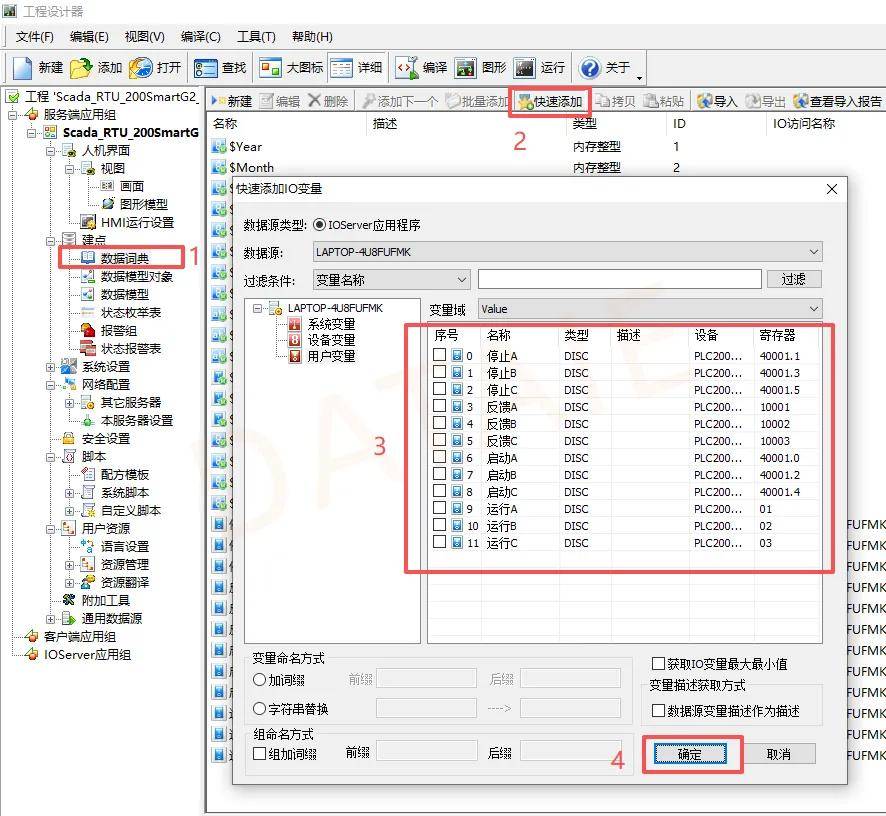Check the box for variable 反馈B
Viewport: 886px width, 816px height.
[x=440, y=423]
